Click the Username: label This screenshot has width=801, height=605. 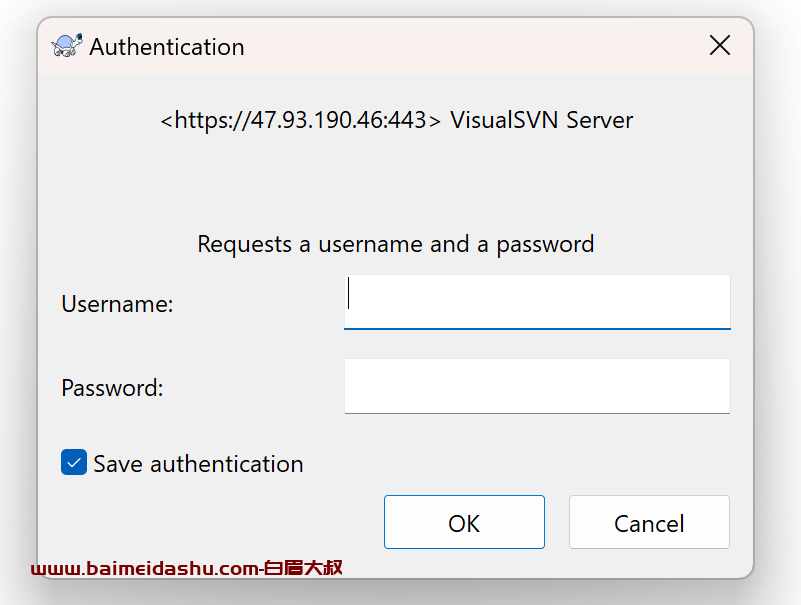coord(117,304)
